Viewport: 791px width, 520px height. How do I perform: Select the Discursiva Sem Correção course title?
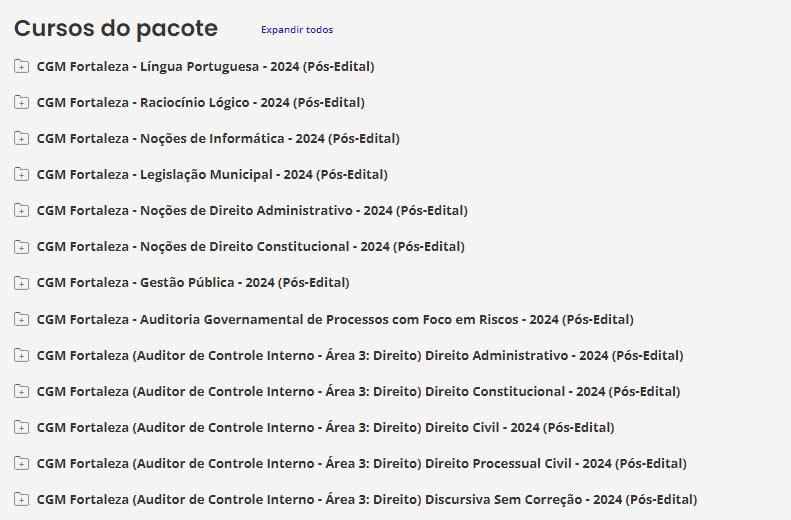366,500
